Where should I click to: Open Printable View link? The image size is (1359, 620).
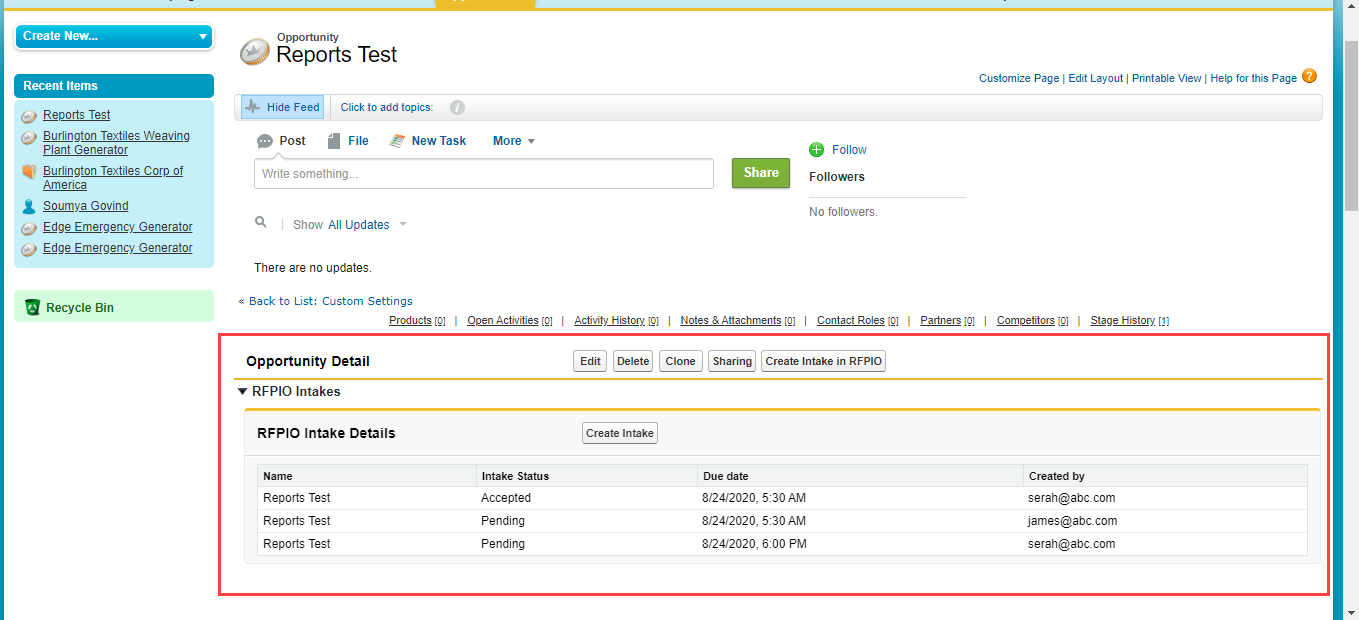click(x=1167, y=78)
